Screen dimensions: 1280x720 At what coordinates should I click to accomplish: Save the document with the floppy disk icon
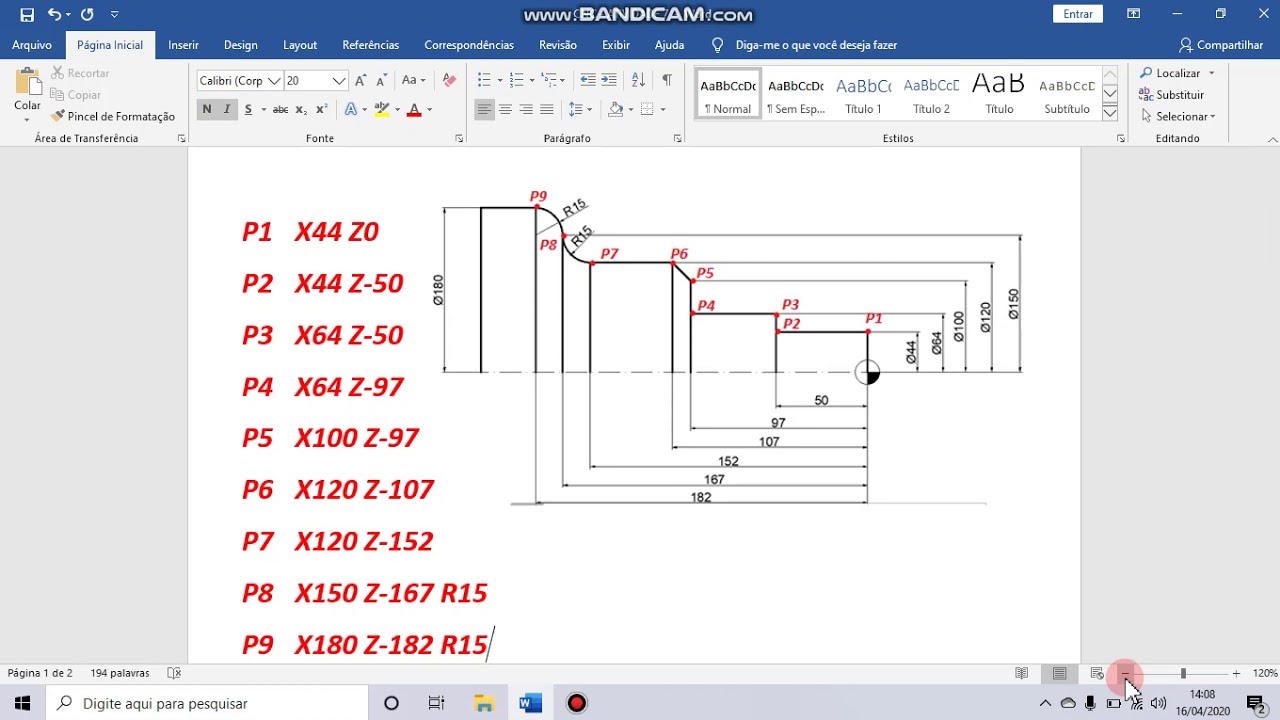point(27,15)
